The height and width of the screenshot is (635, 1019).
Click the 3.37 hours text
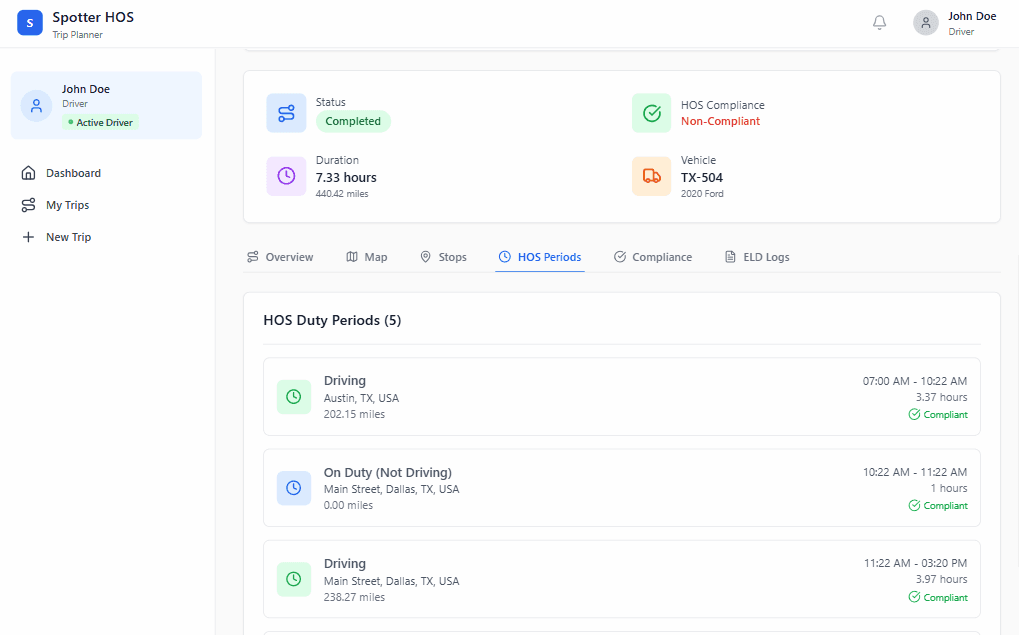(941, 398)
